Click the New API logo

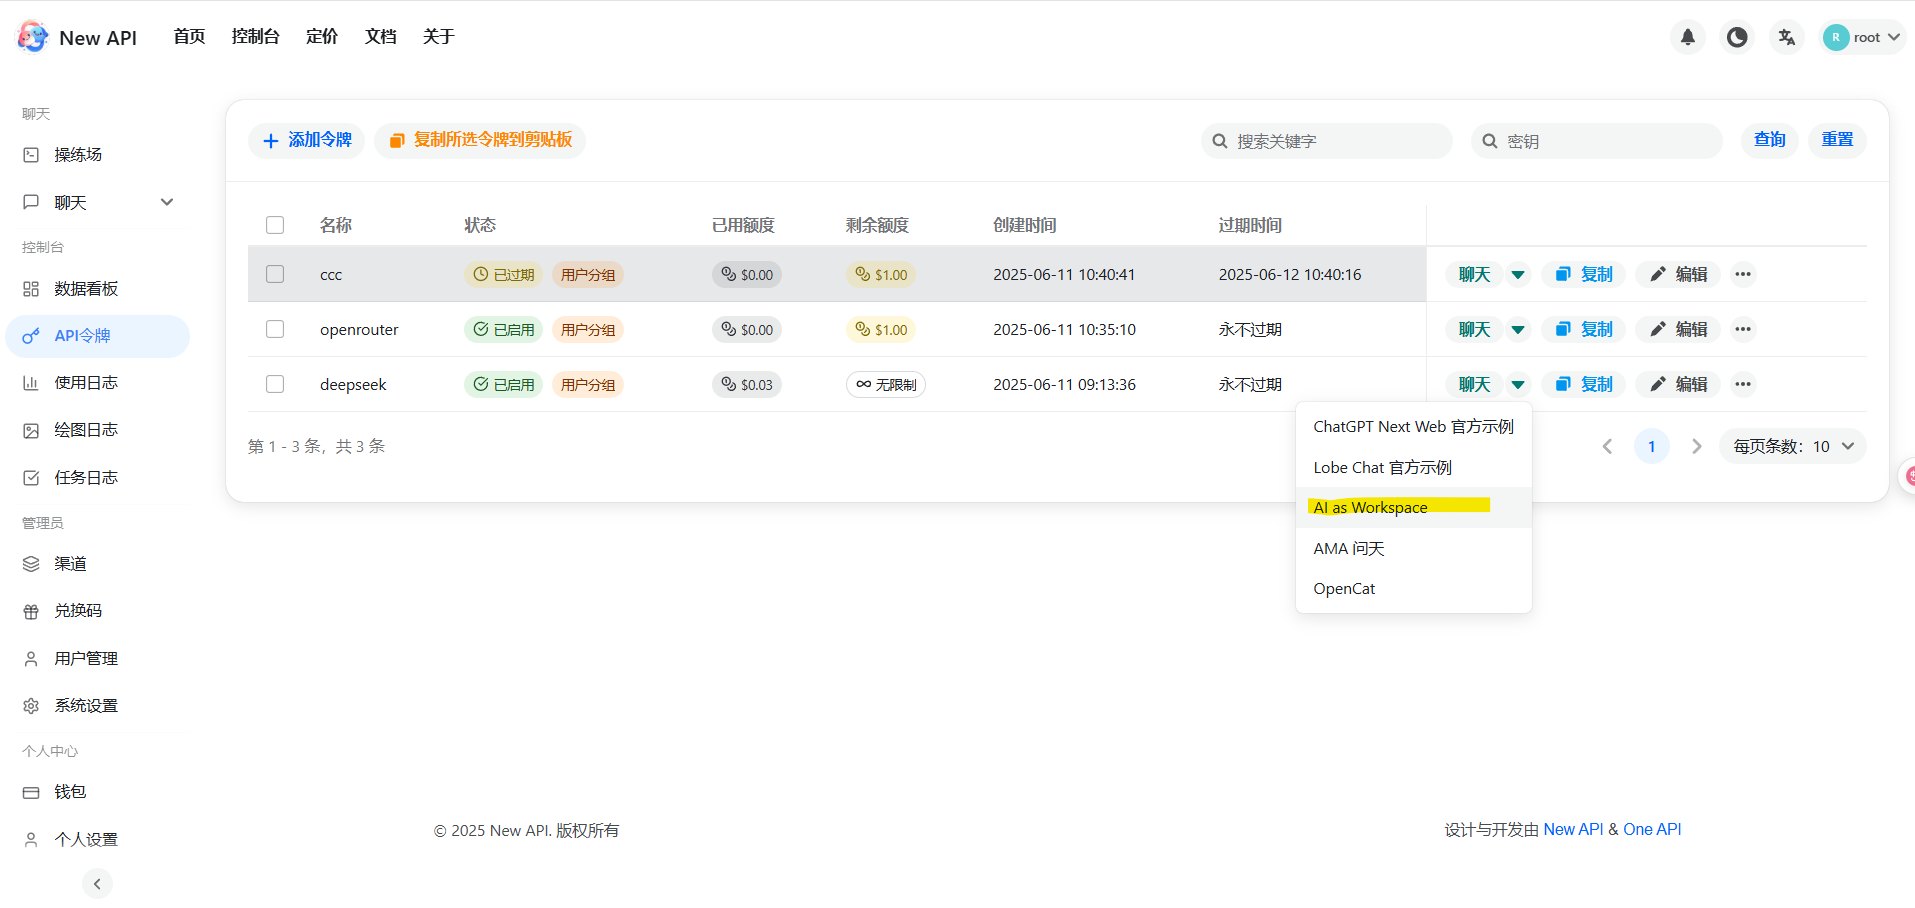[x=77, y=37]
